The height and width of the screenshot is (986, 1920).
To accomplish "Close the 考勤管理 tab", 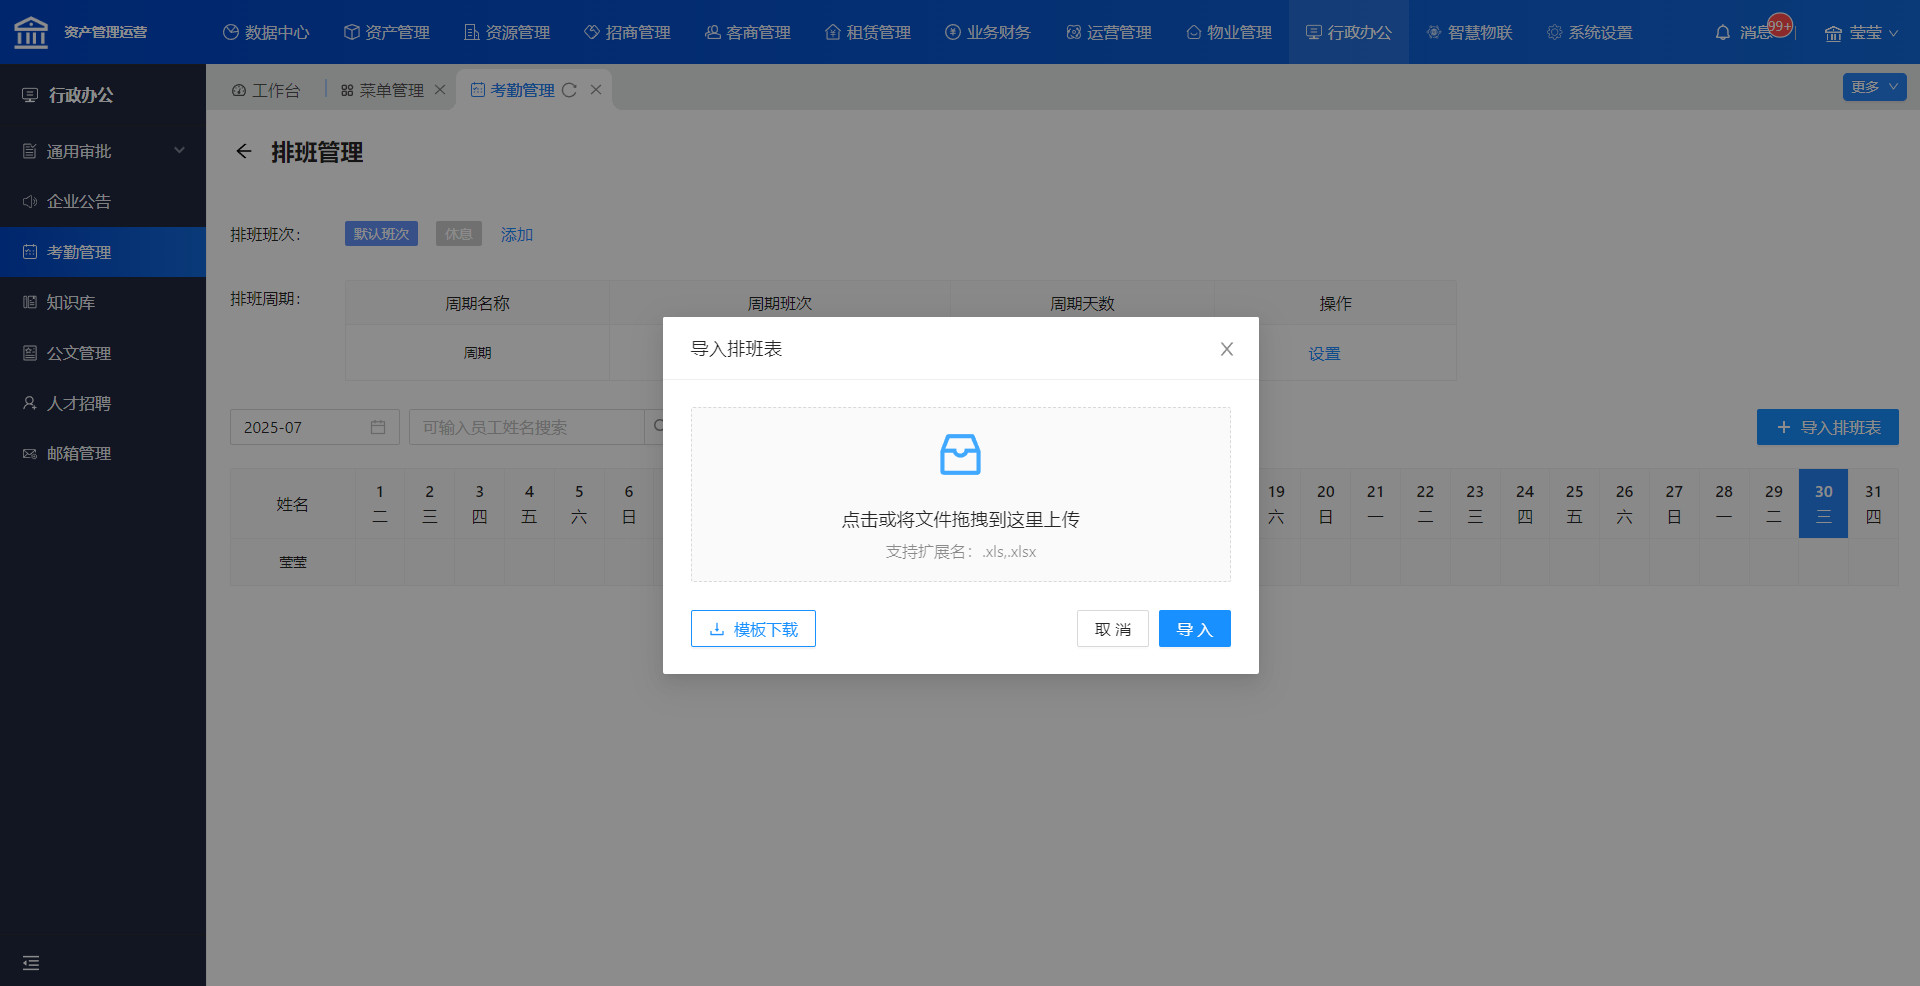I will pyautogui.click(x=596, y=90).
